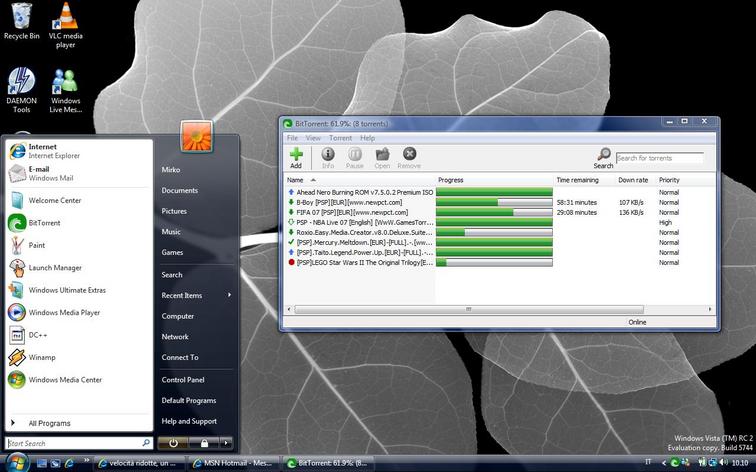Click the Search for torrents field
The image size is (756, 472).
coord(659,158)
